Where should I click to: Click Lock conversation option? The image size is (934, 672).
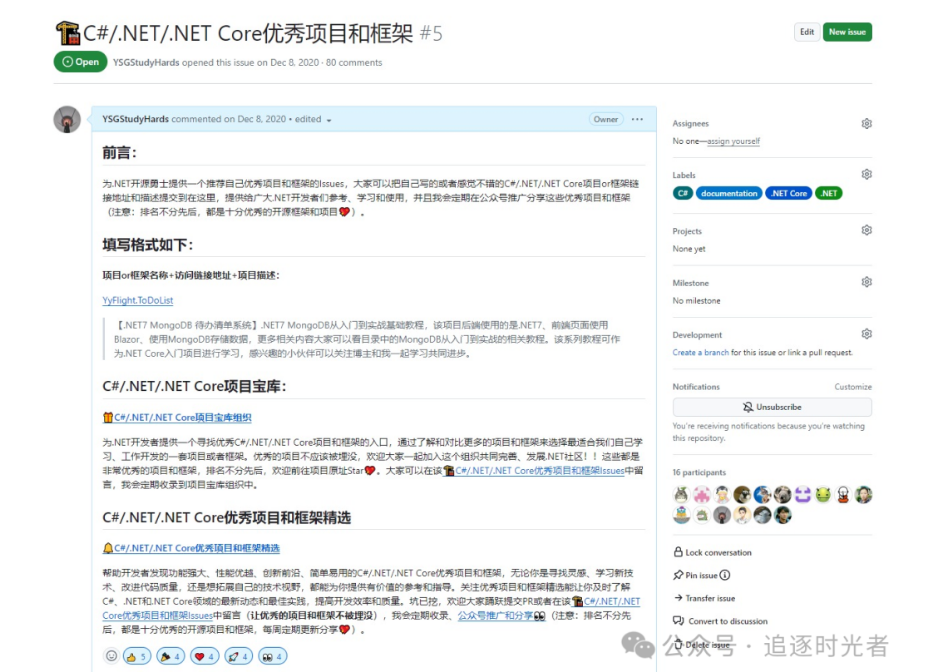coord(712,552)
